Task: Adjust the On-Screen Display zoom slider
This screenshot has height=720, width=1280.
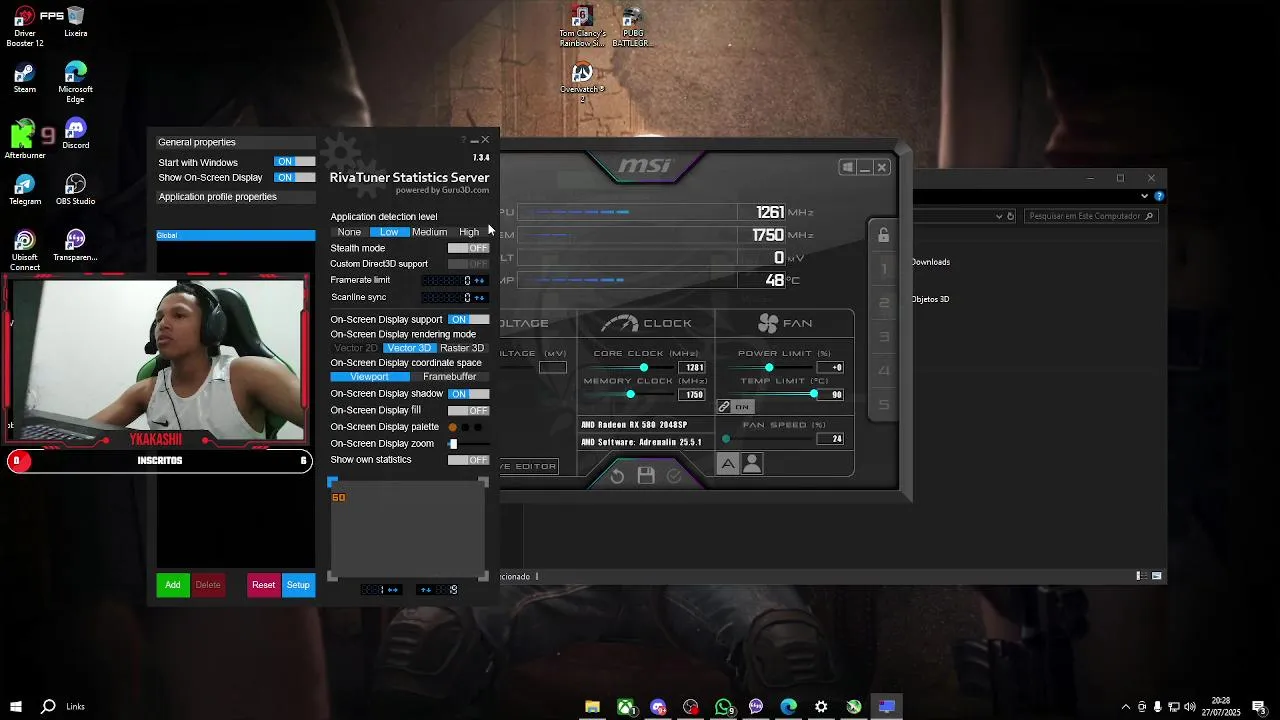Action: (x=453, y=444)
